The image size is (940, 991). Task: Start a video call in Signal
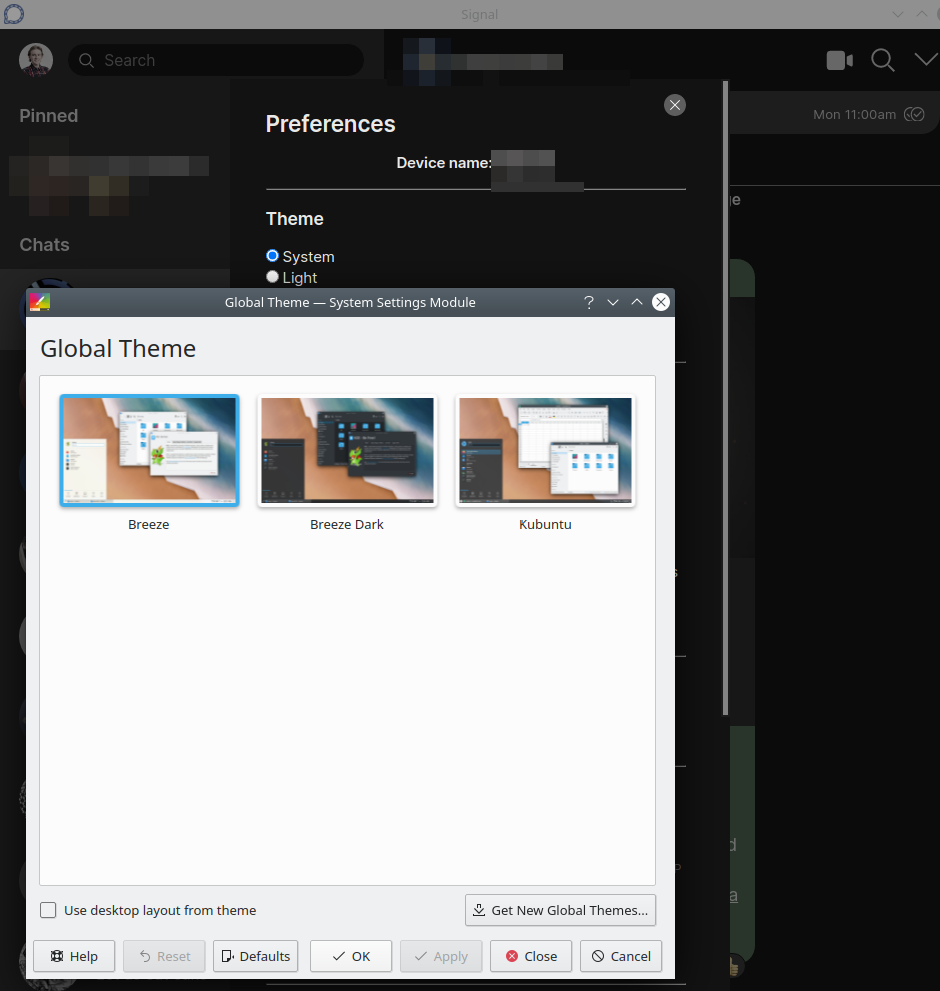[839, 61]
